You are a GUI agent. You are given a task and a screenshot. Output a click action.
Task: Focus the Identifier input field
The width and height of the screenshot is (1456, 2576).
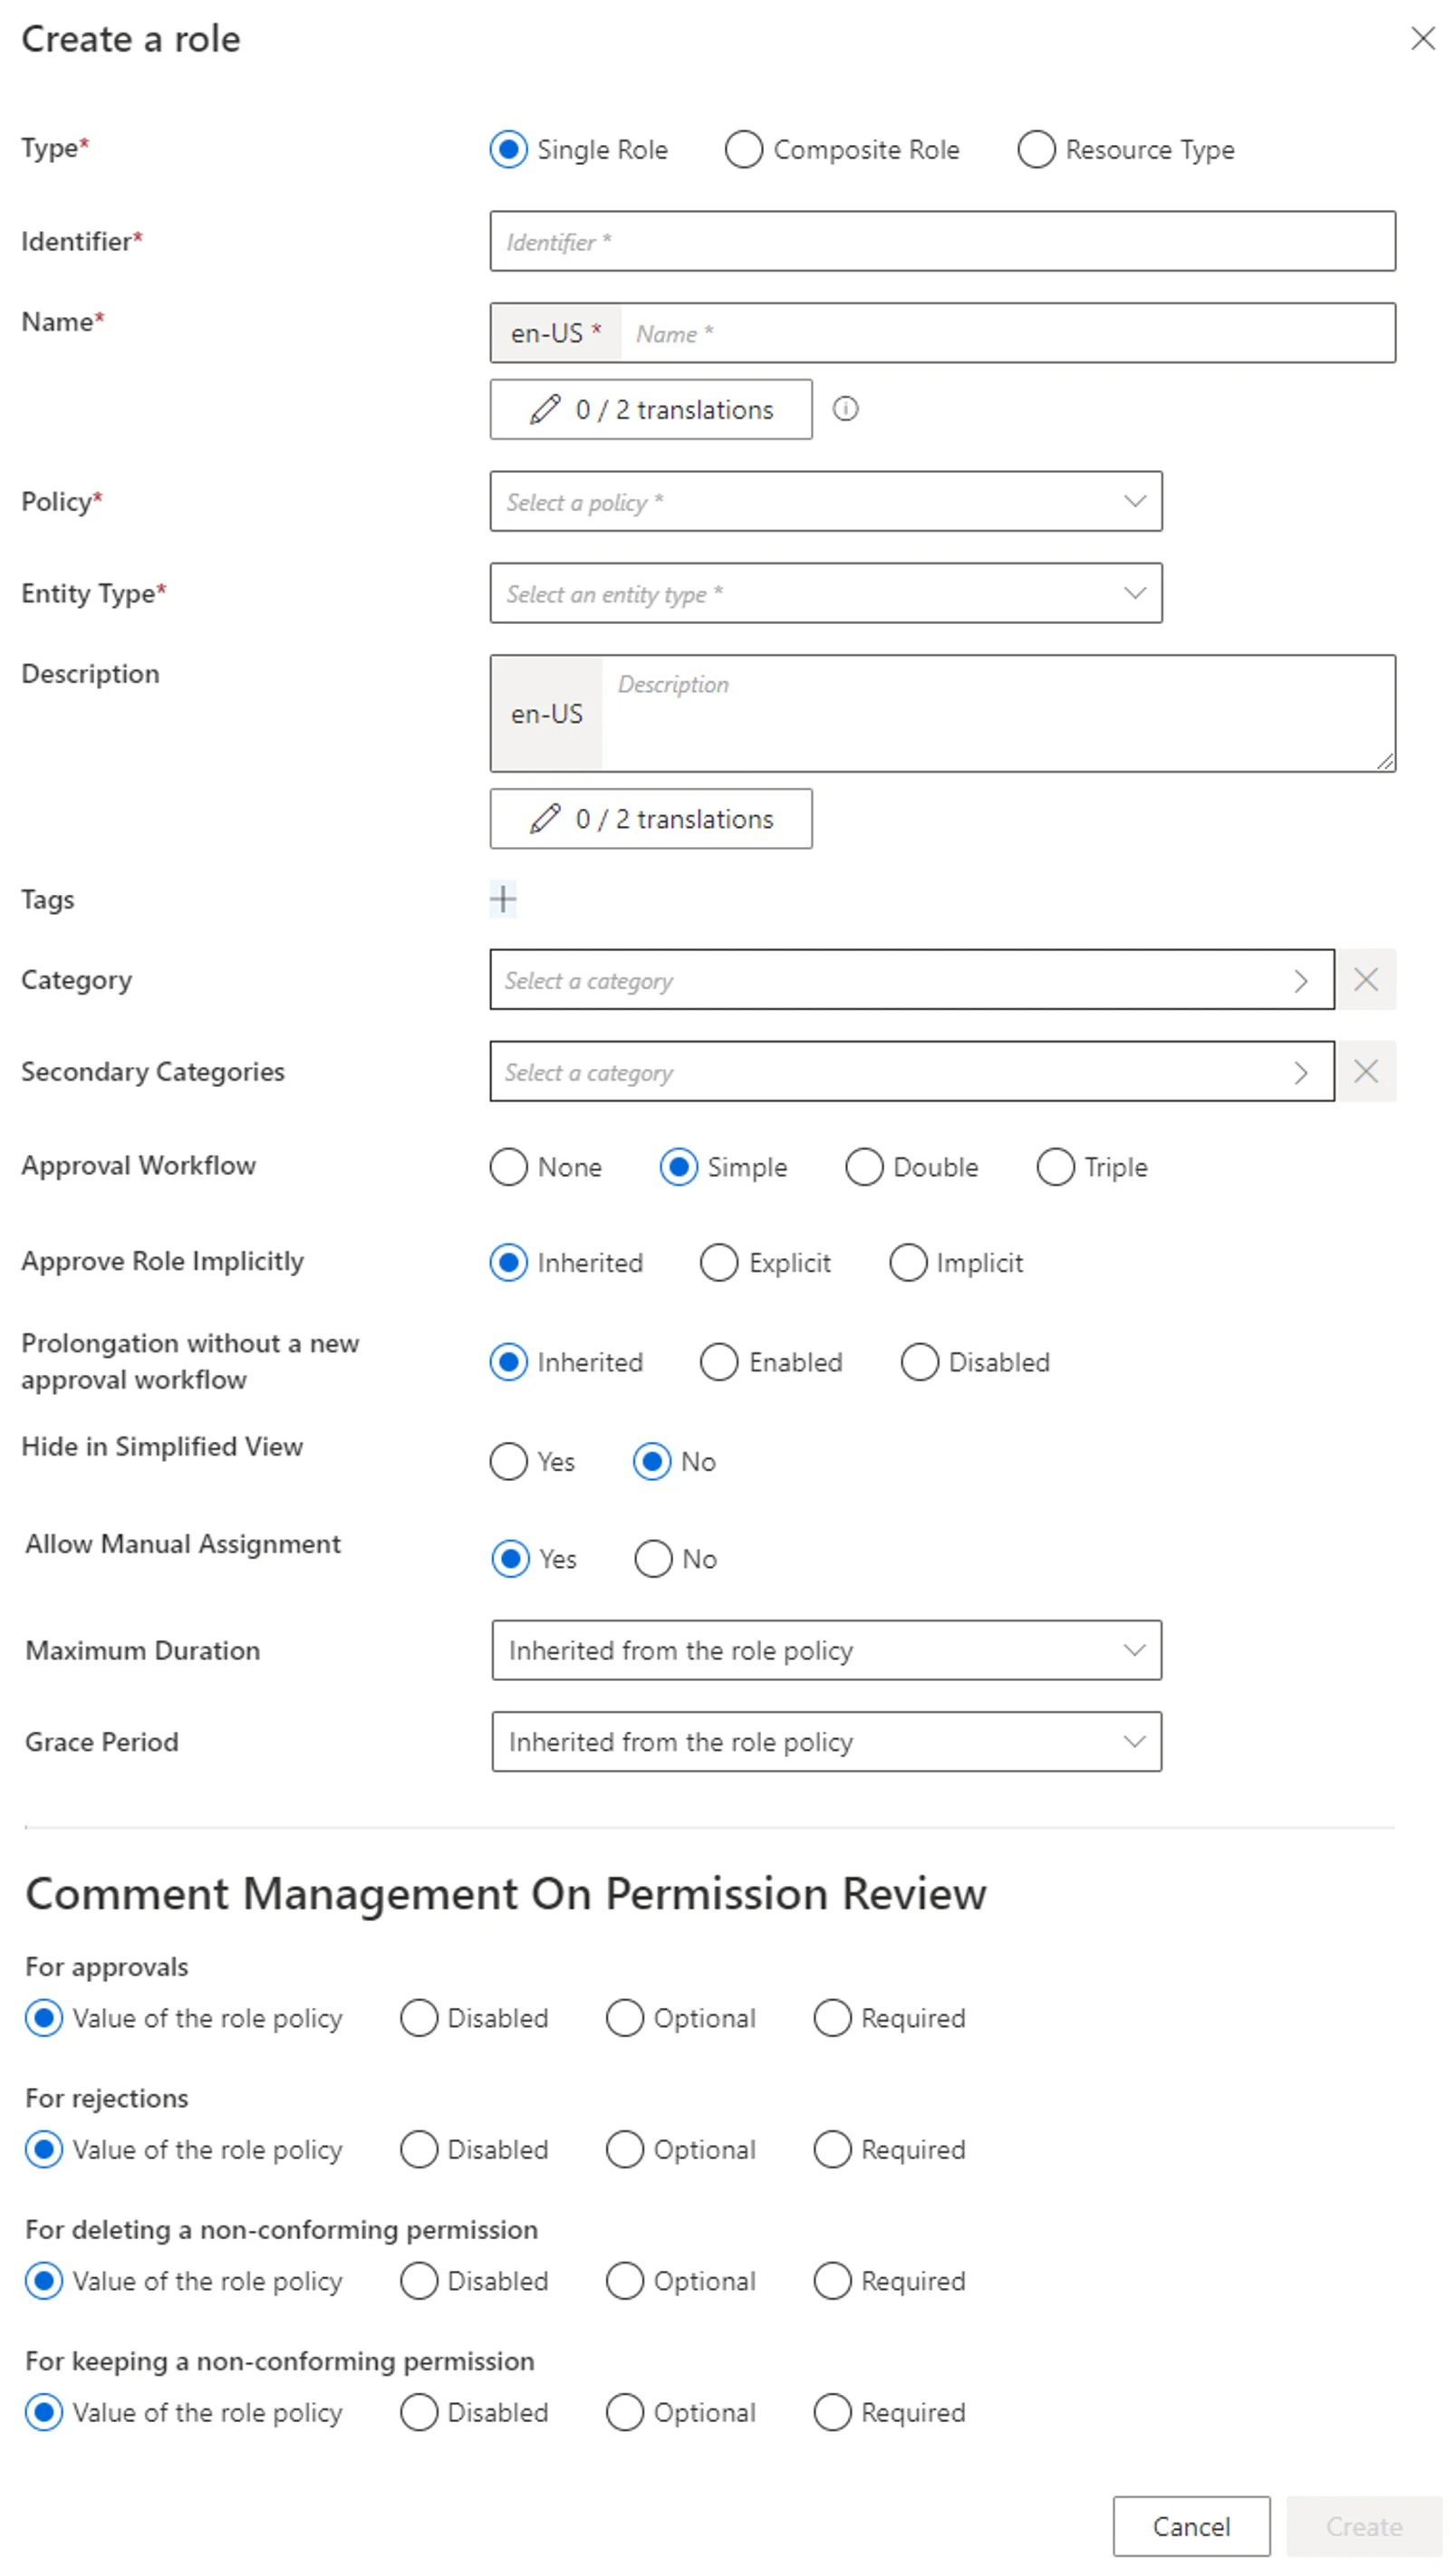coord(942,241)
